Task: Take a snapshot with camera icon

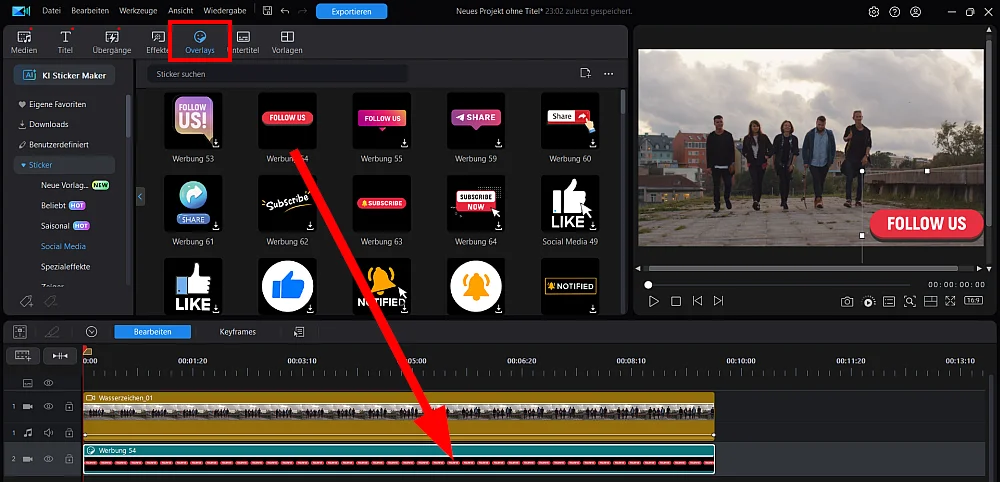Action: 847,302
